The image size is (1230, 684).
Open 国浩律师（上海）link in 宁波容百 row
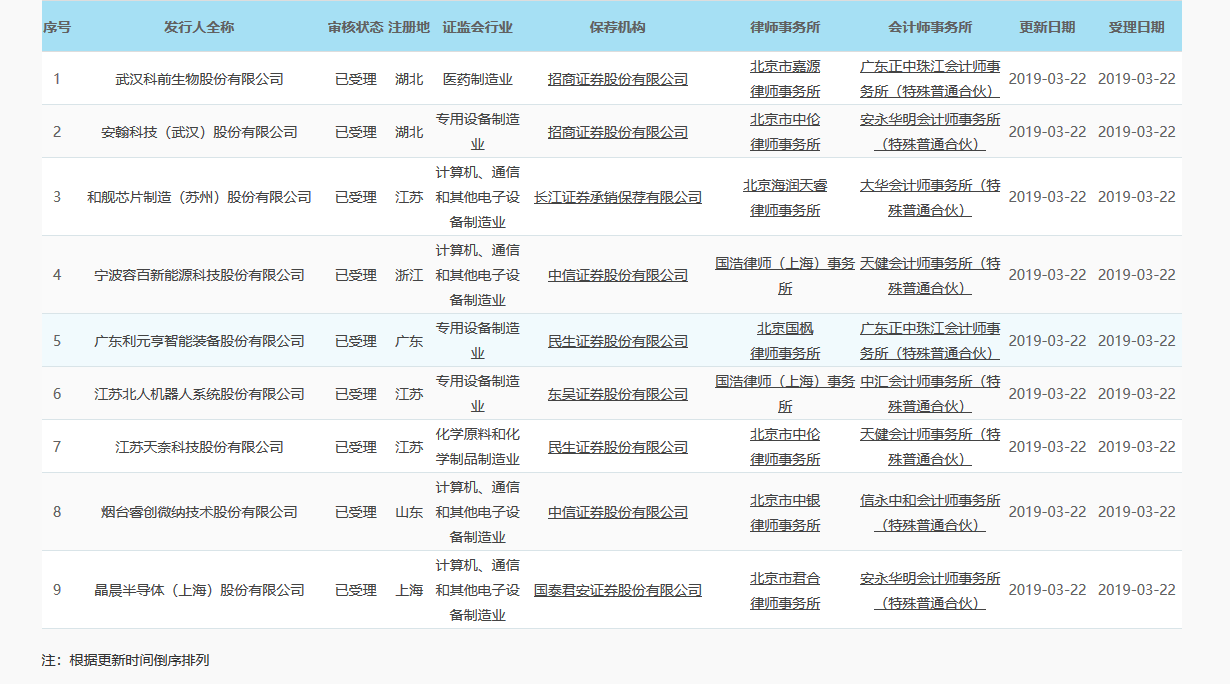tap(785, 275)
